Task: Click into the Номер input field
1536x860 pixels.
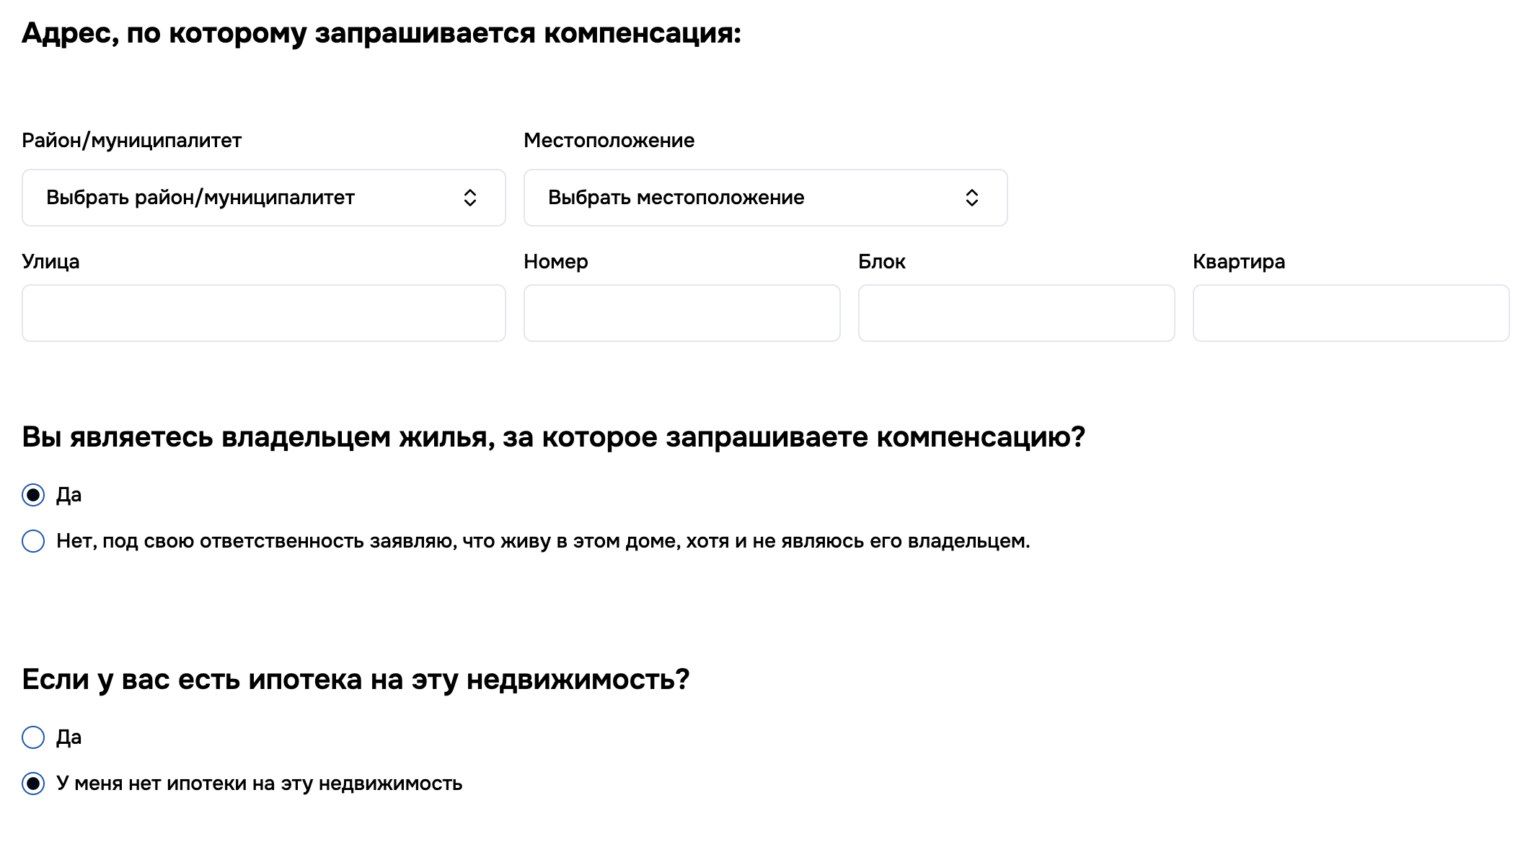Action: tap(681, 313)
